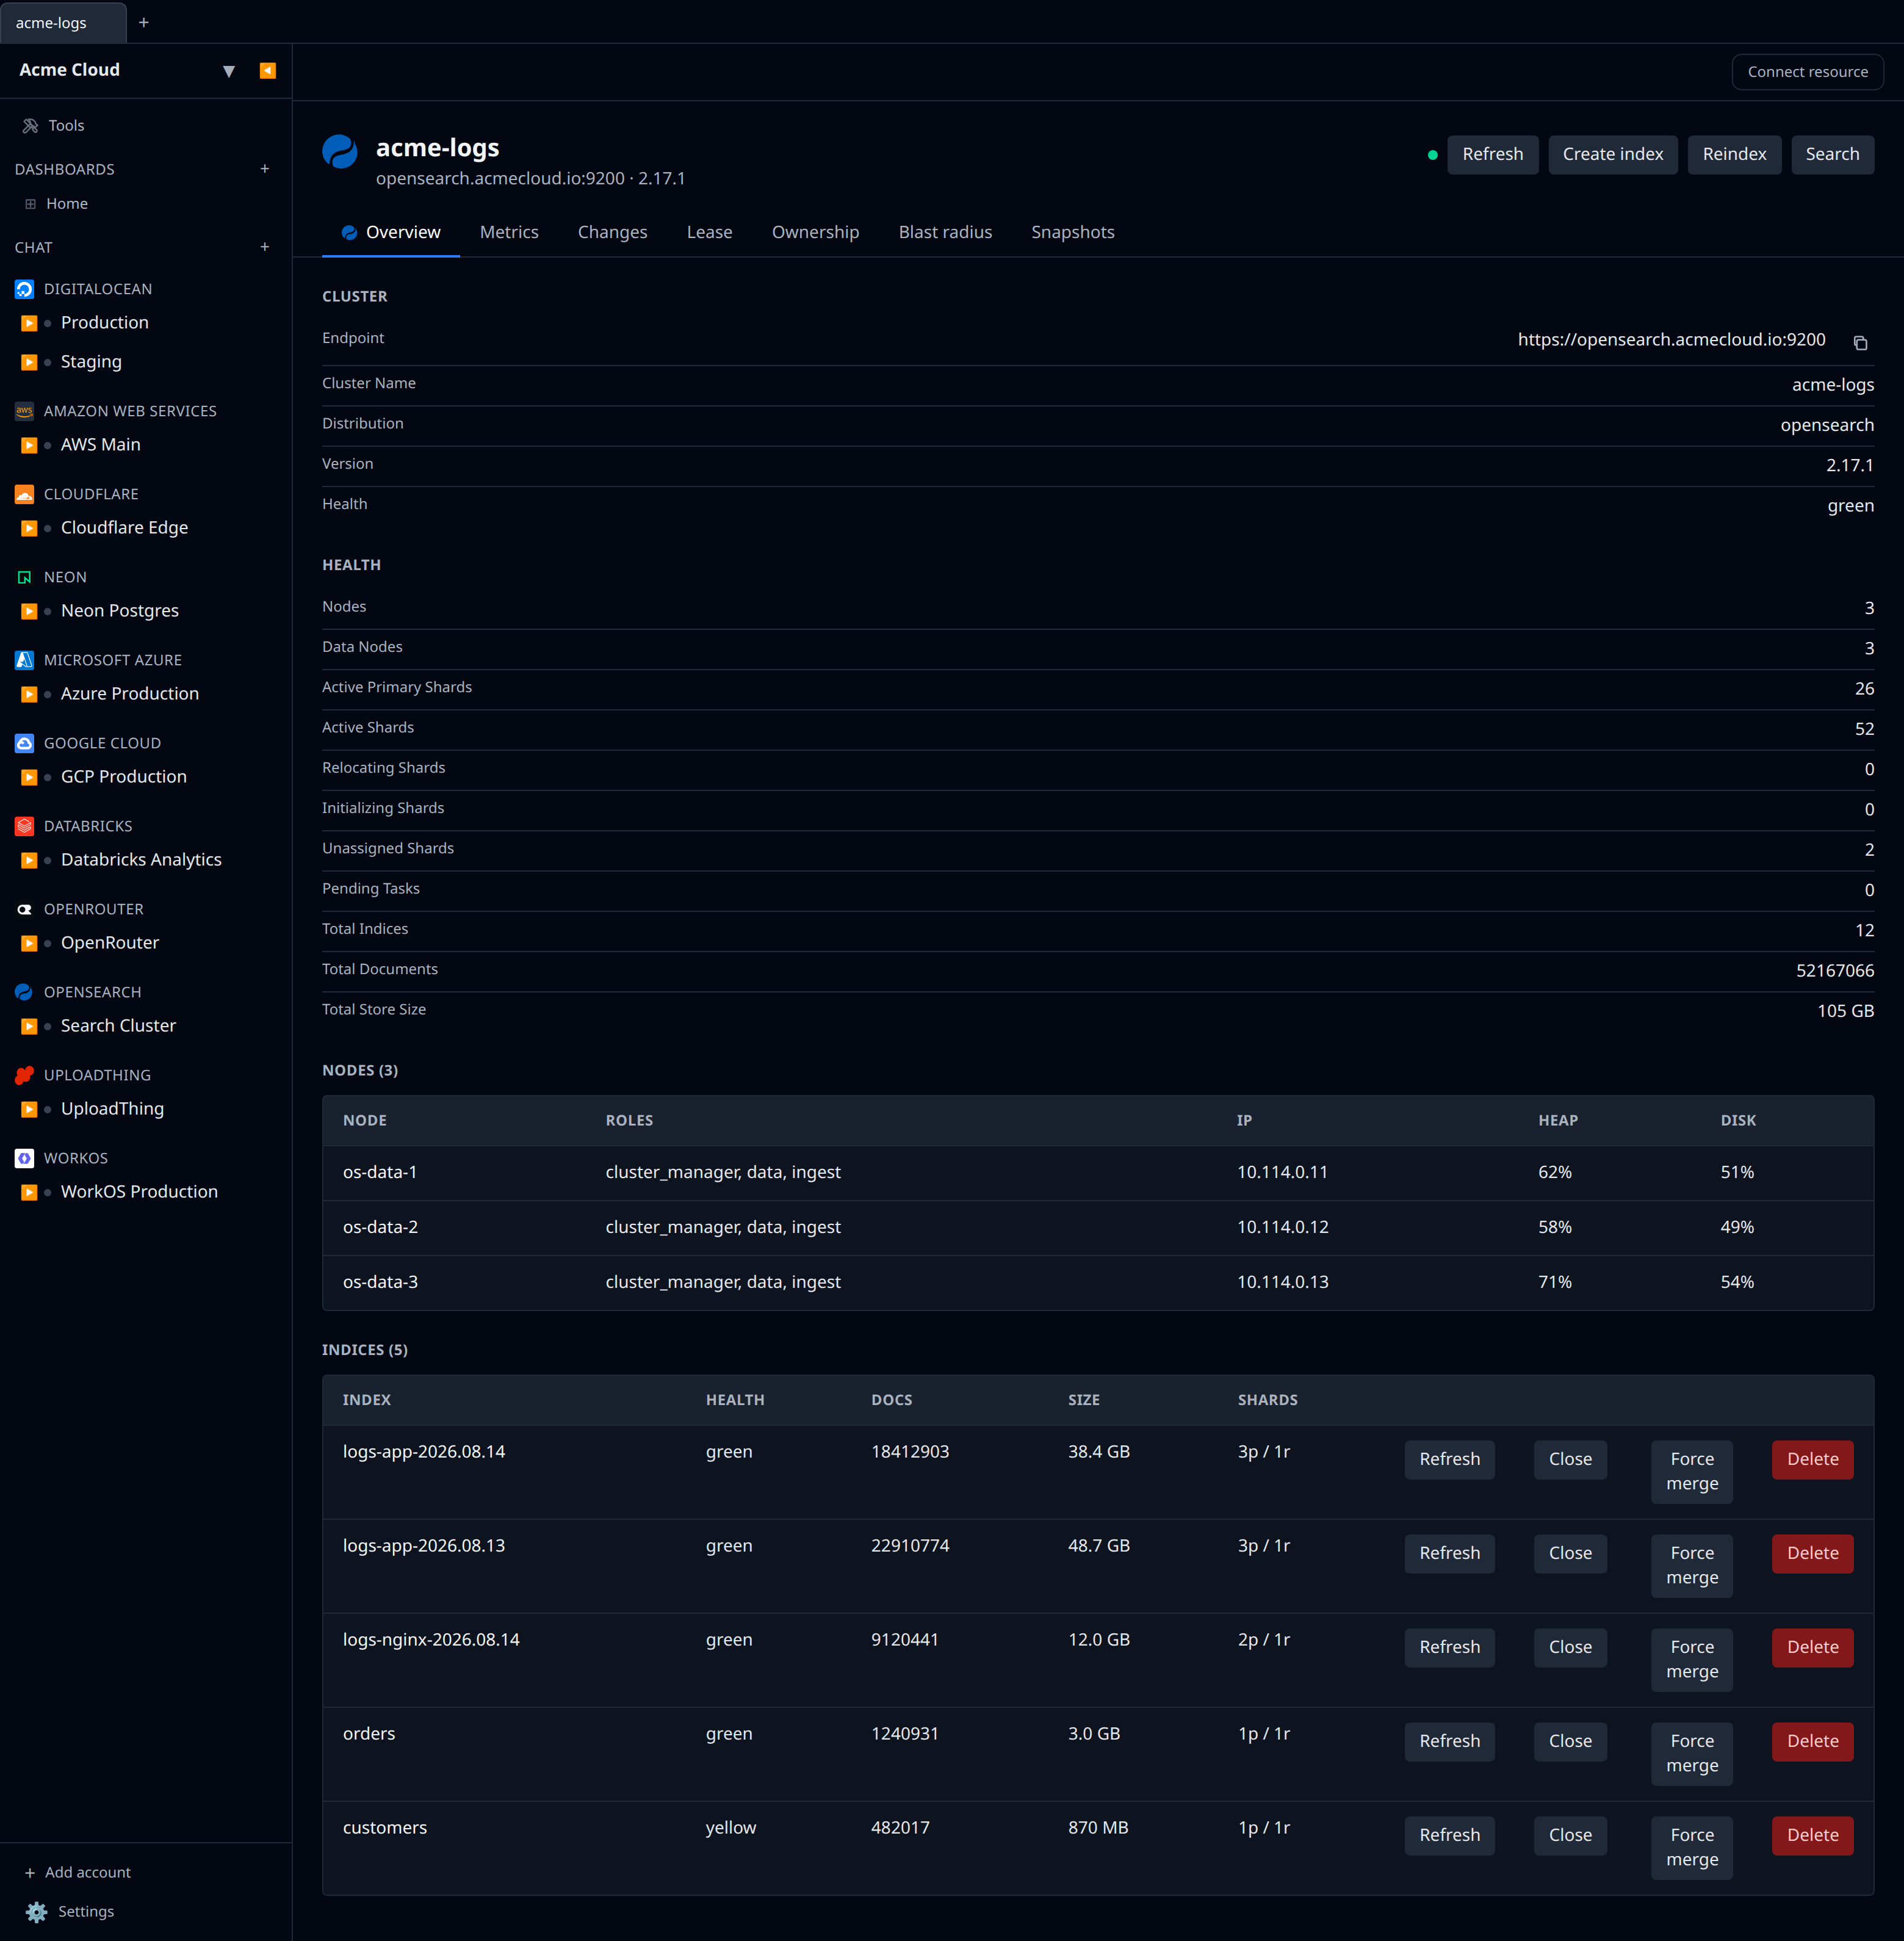The width and height of the screenshot is (1904, 1941).
Task: Close the logs-app-2026.08.13 index
Action: click(x=1570, y=1553)
